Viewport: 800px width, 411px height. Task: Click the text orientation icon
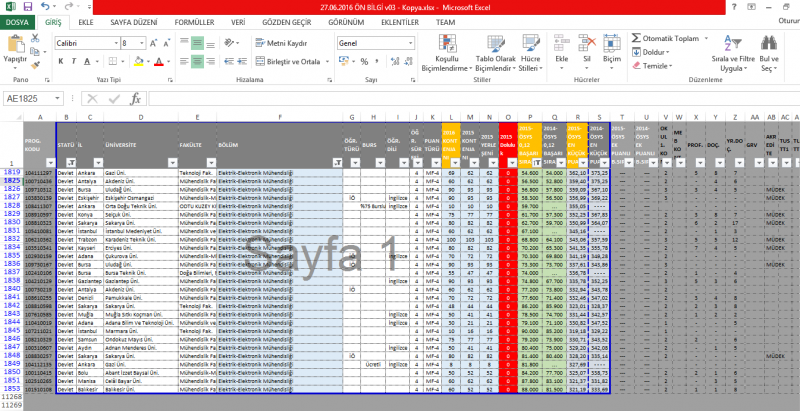[230, 43]
